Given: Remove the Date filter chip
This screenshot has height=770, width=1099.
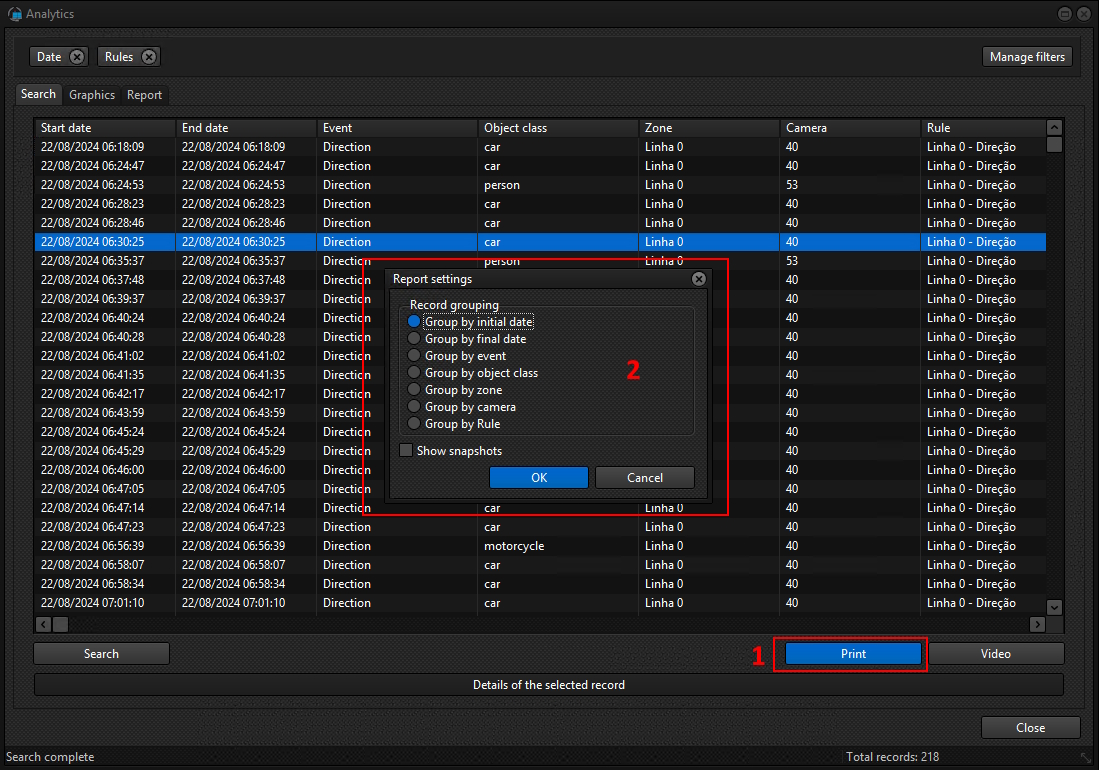Looking at the screenshot, I should pos(77,57).
